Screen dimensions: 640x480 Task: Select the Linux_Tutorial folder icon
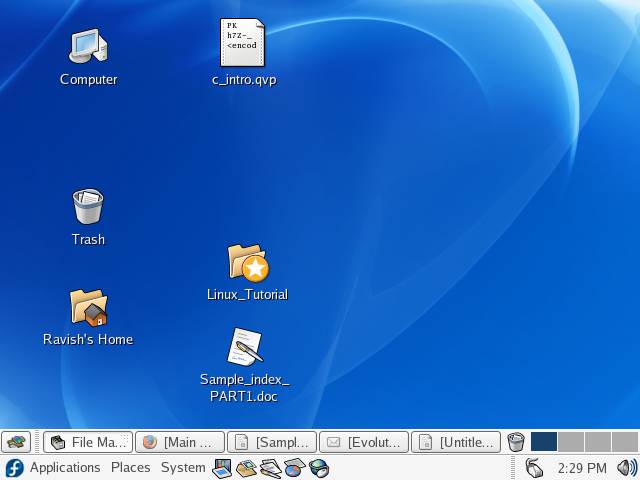click(x=247, y=264)
